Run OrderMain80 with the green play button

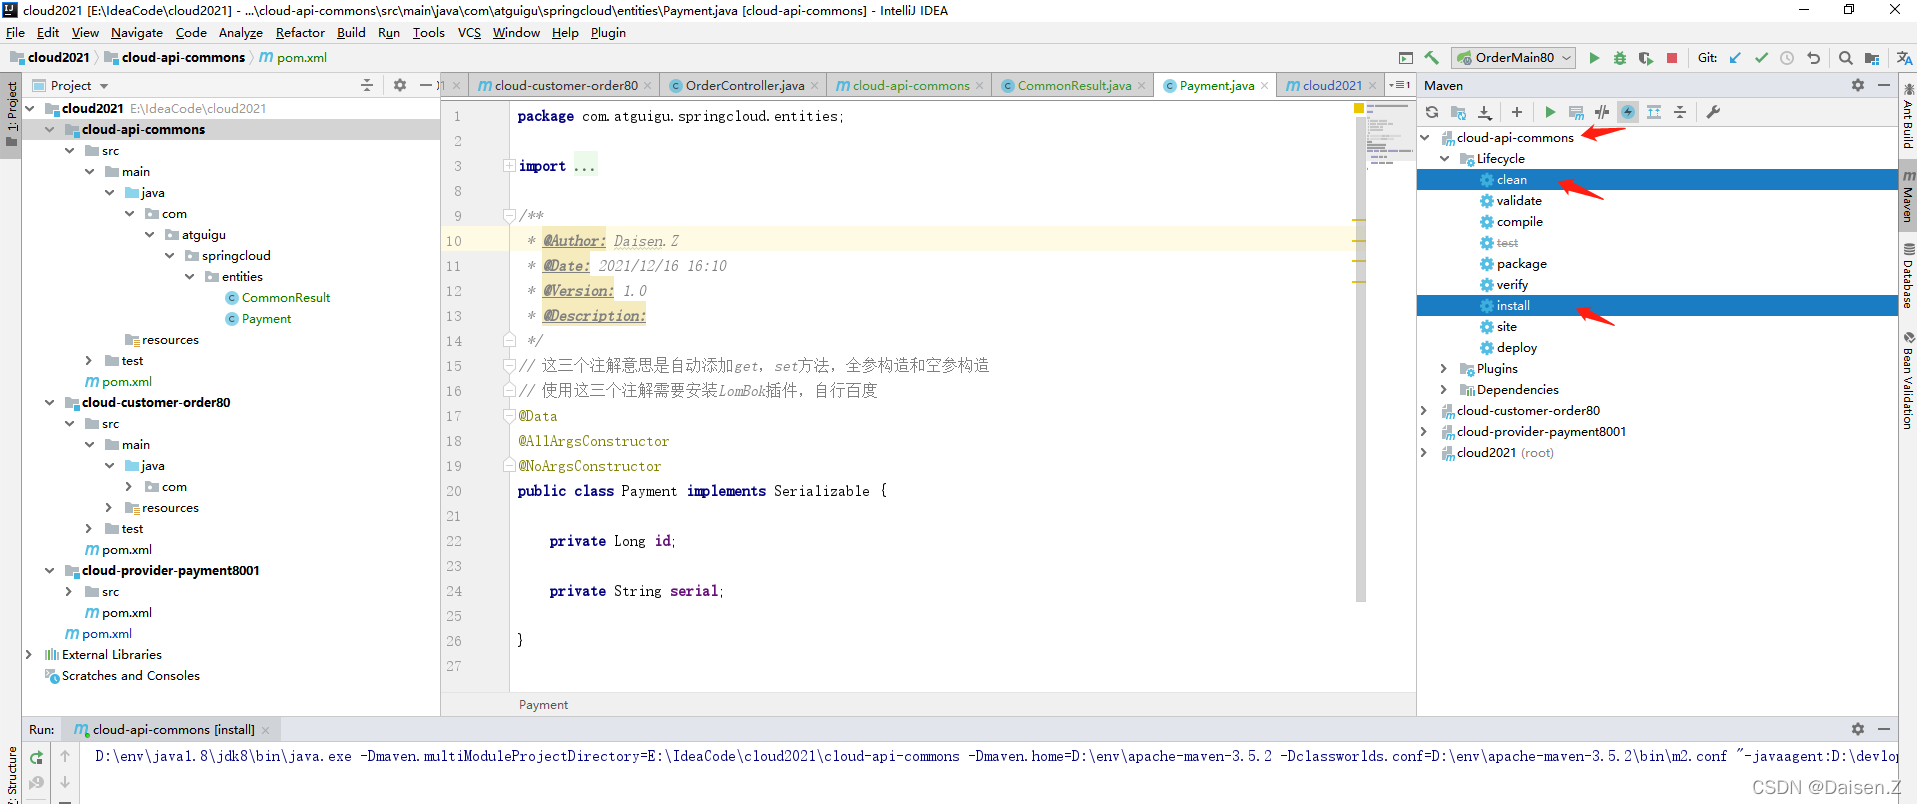(x=1594, y=58)
